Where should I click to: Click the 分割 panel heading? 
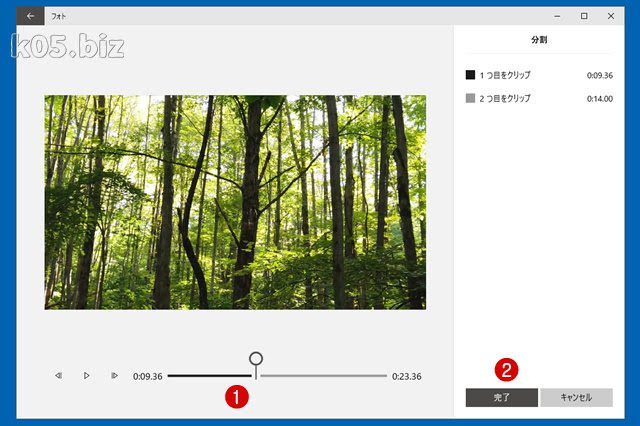click(539, 40)
